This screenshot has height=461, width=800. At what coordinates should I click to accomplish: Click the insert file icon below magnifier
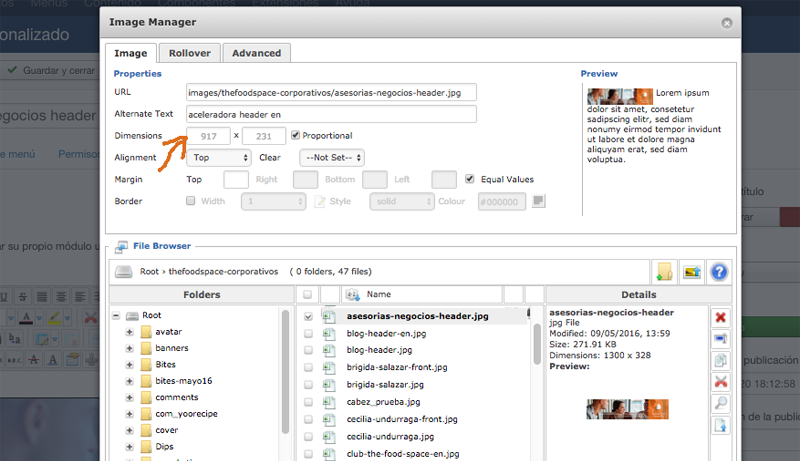720,425
